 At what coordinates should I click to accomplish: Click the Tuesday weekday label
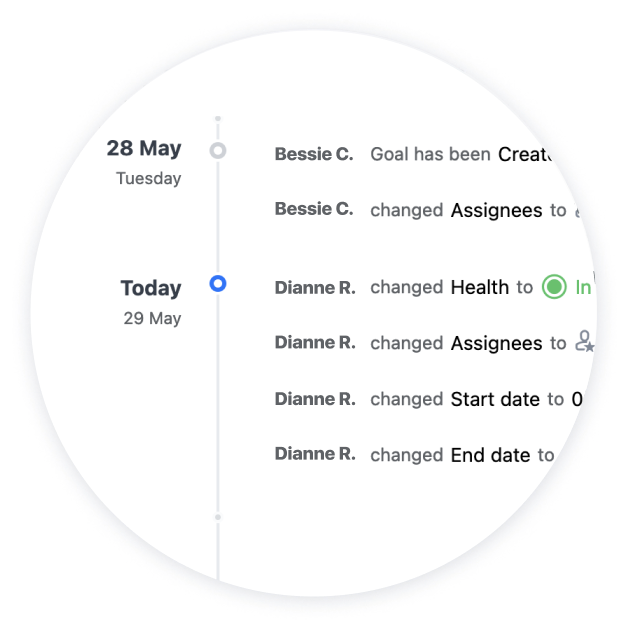click(x=148, y=178)
